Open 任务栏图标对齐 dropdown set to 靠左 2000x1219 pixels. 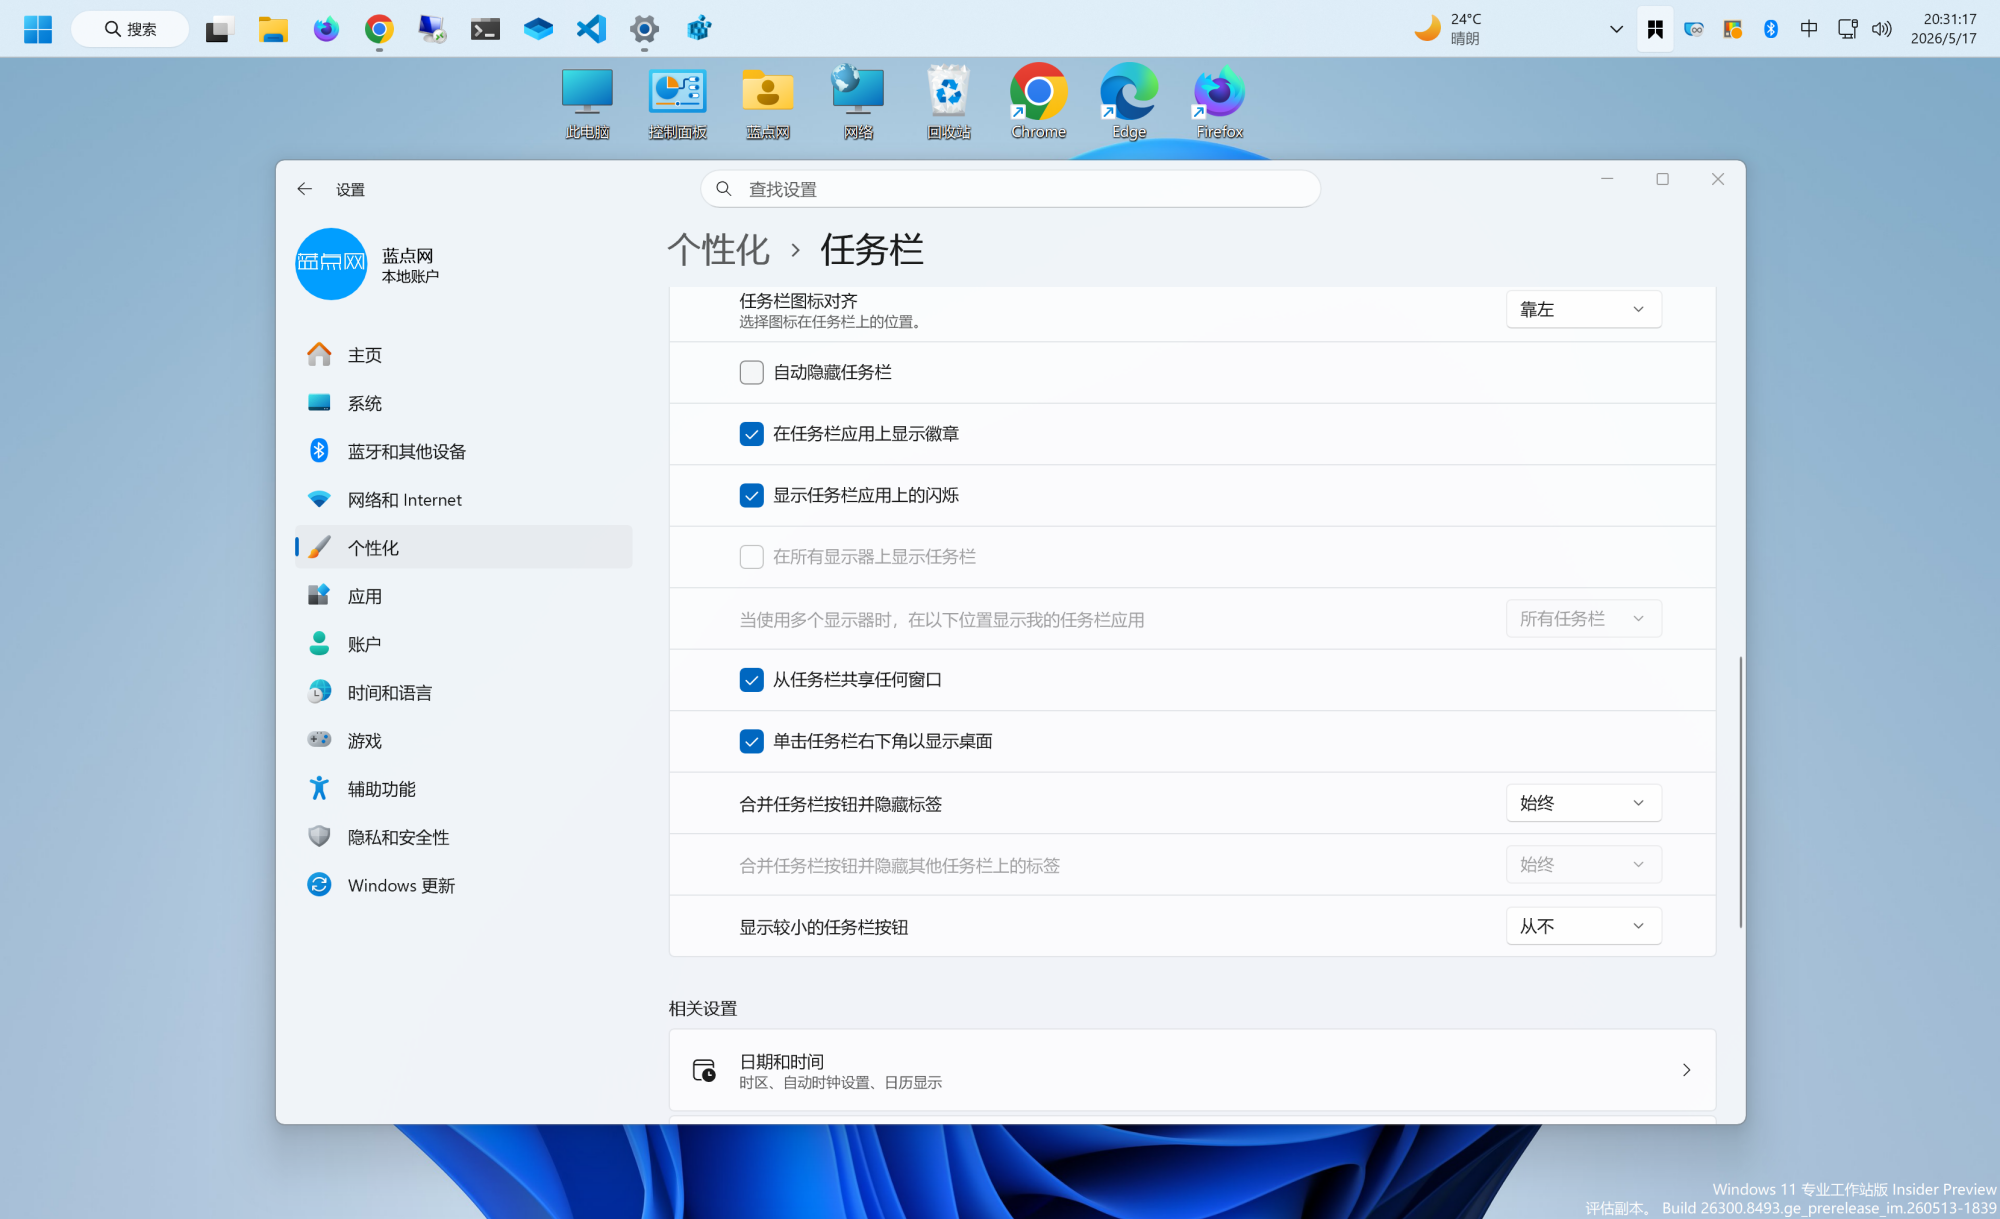pos(1583,310)
